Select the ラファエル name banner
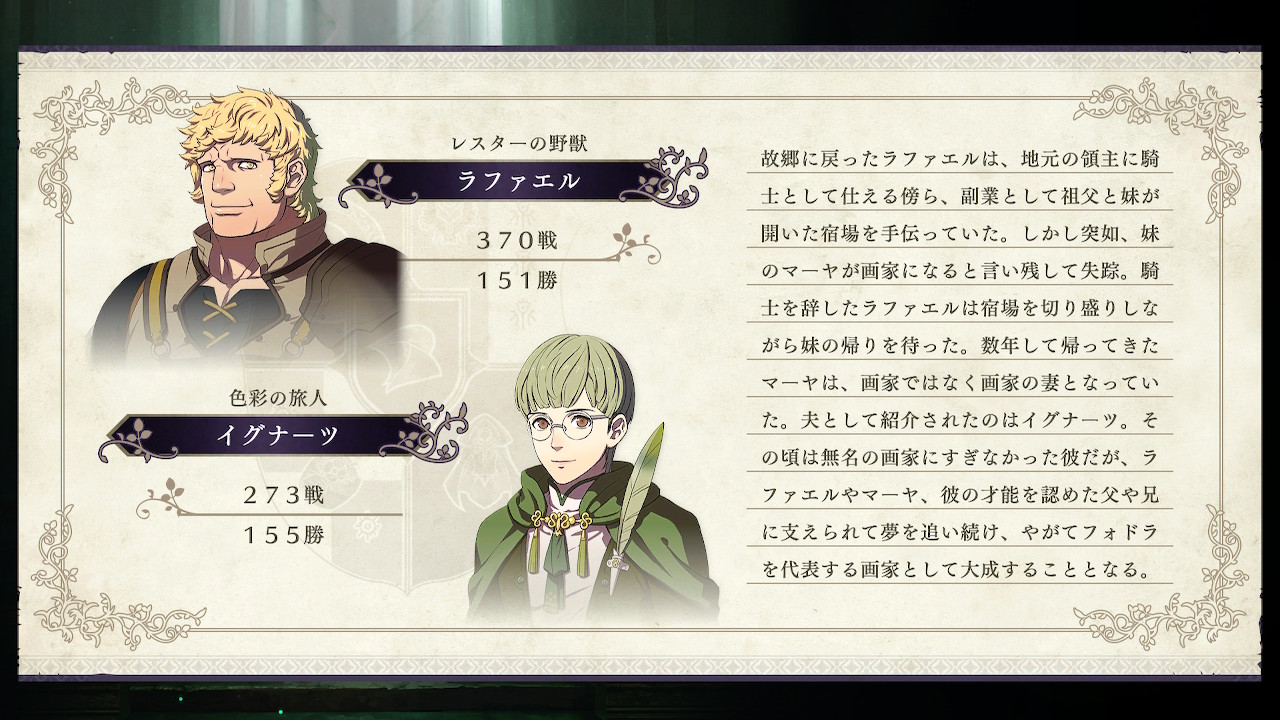1280x720 pixels. [516, 182]
